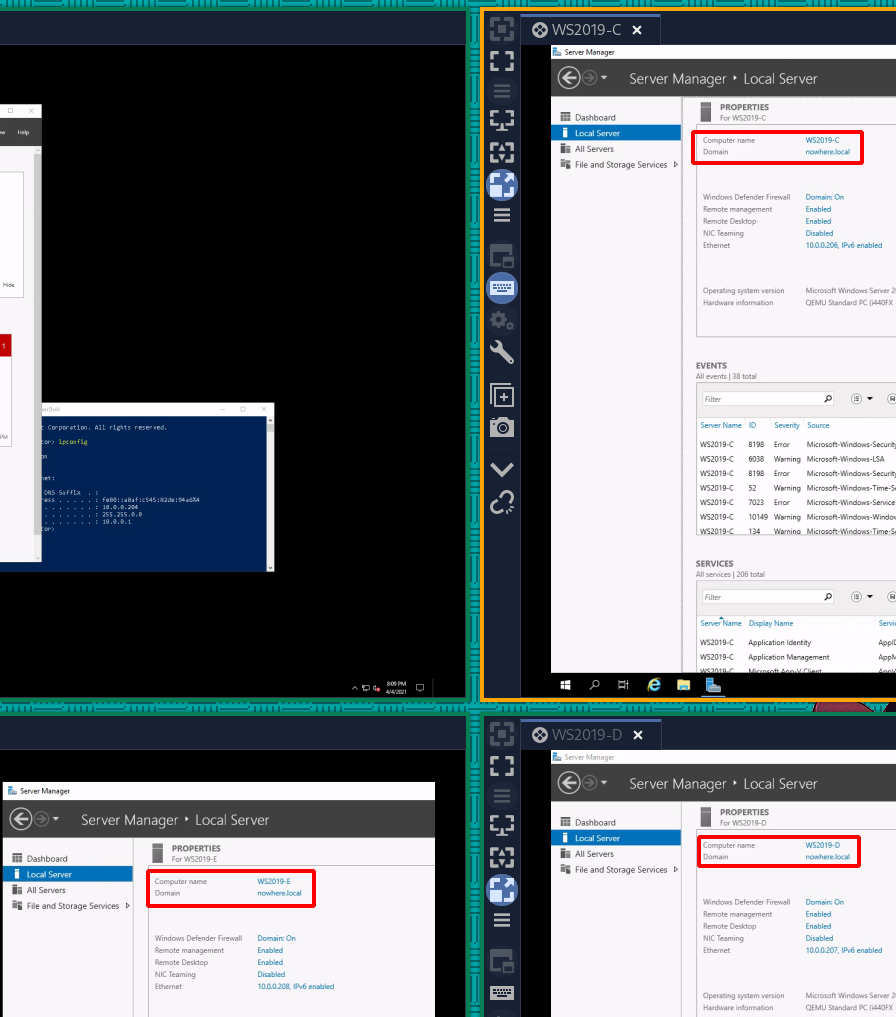The width and height of the screenshot is (896, 1017).
Task: Click the PowerShell window vertical scrollbar
Action: (270, 494)
